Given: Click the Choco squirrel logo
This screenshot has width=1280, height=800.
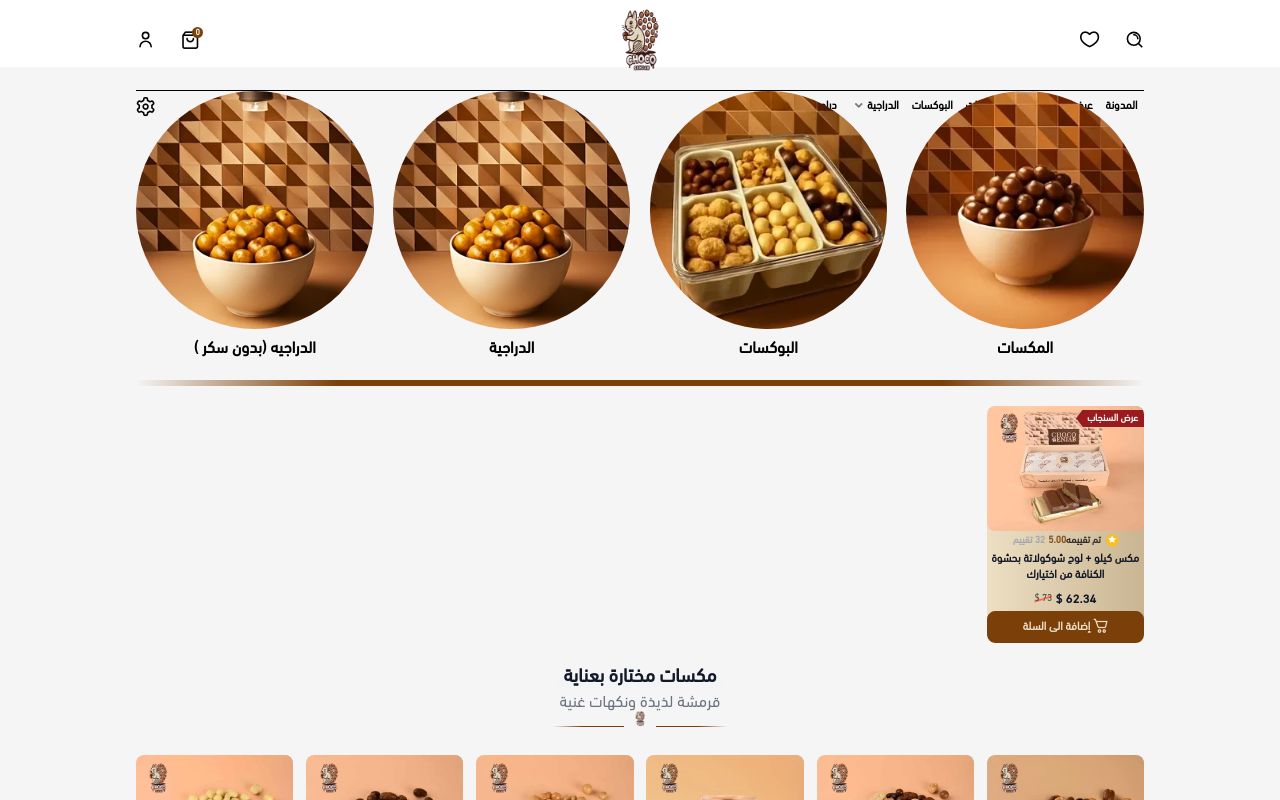Looking at the screenshot, I should pyautogui.click(x=640, y=39).
